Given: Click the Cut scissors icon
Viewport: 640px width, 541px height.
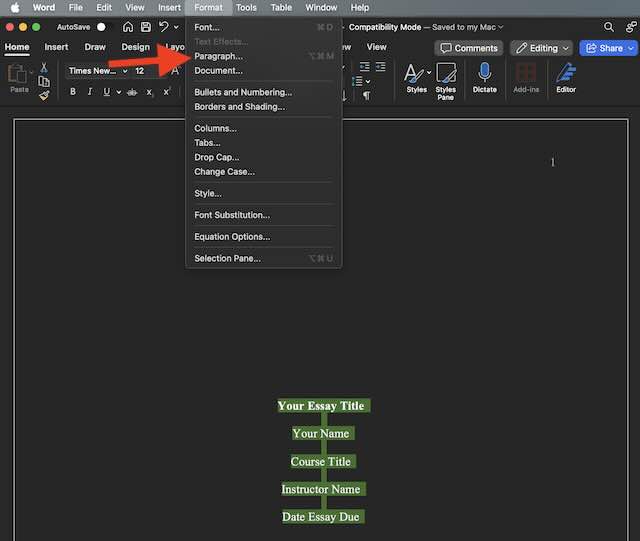Looking at the screenshot, I should (44, 67).
